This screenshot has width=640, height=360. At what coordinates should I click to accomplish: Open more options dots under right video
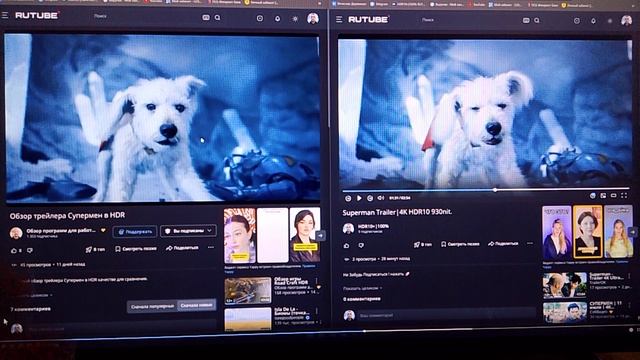(530, 243)
